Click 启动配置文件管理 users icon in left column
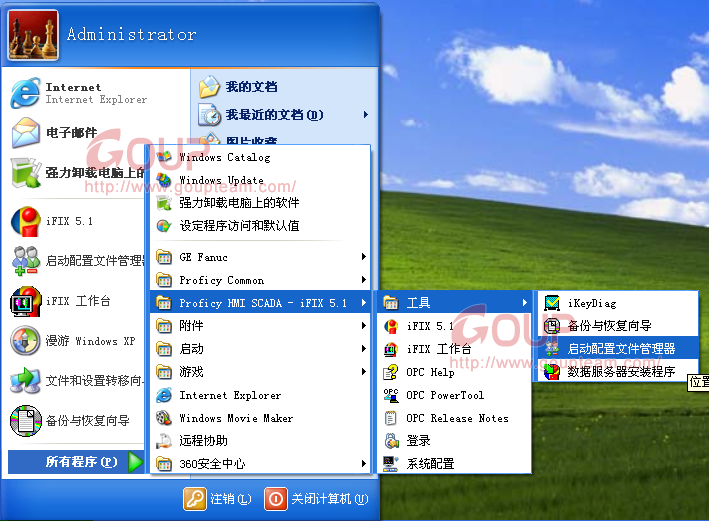This screenshot has width=709, height=521. point(25,261)
